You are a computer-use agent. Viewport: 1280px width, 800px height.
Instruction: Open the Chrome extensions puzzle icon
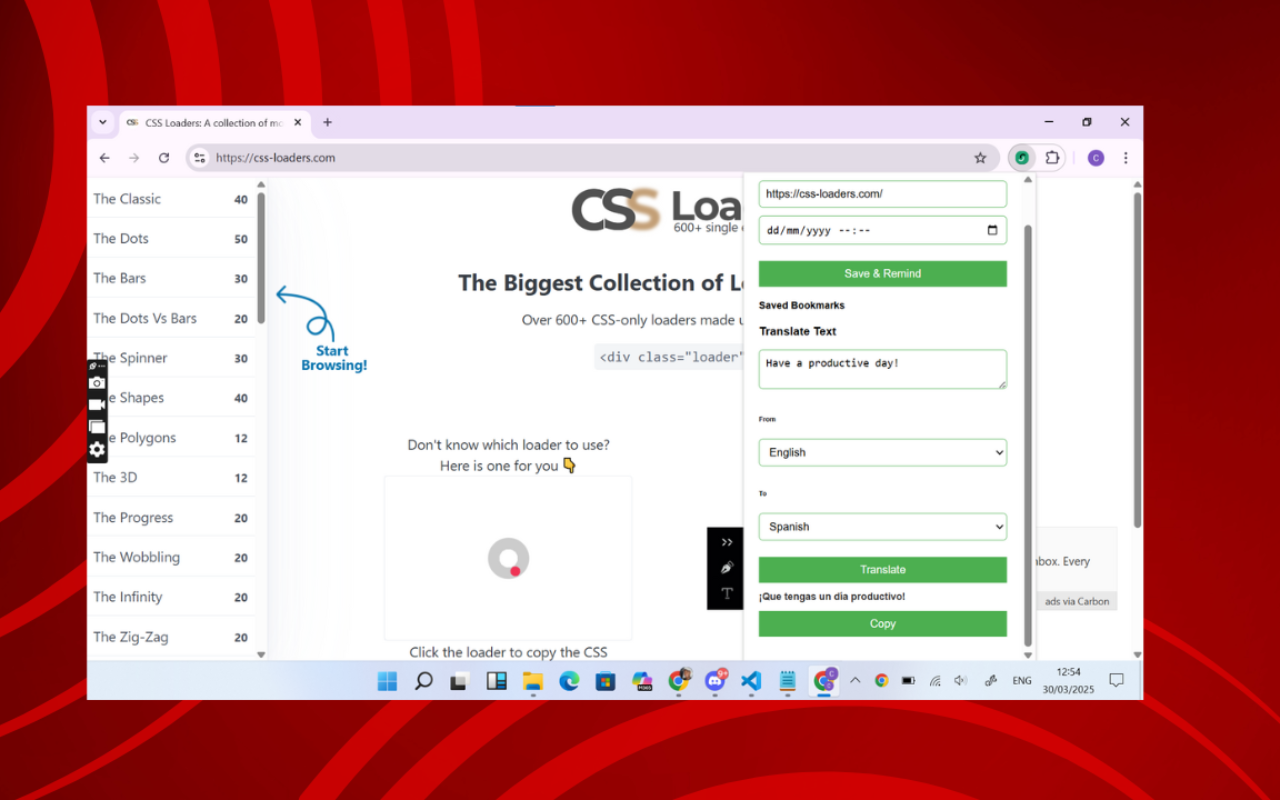[x=1052, y=158]
